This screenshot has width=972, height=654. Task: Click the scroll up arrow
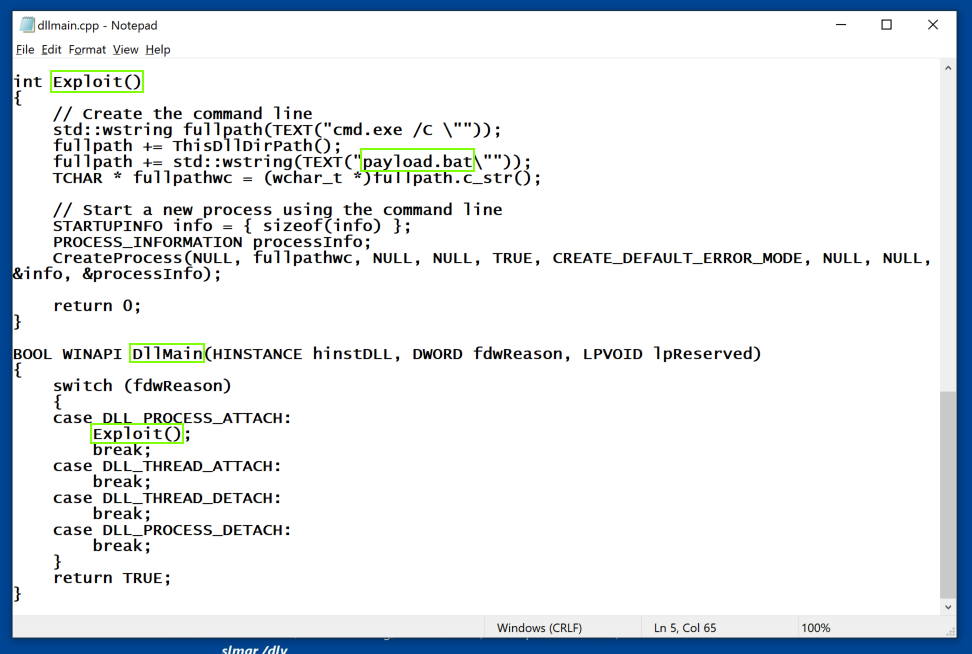point(948,68)
